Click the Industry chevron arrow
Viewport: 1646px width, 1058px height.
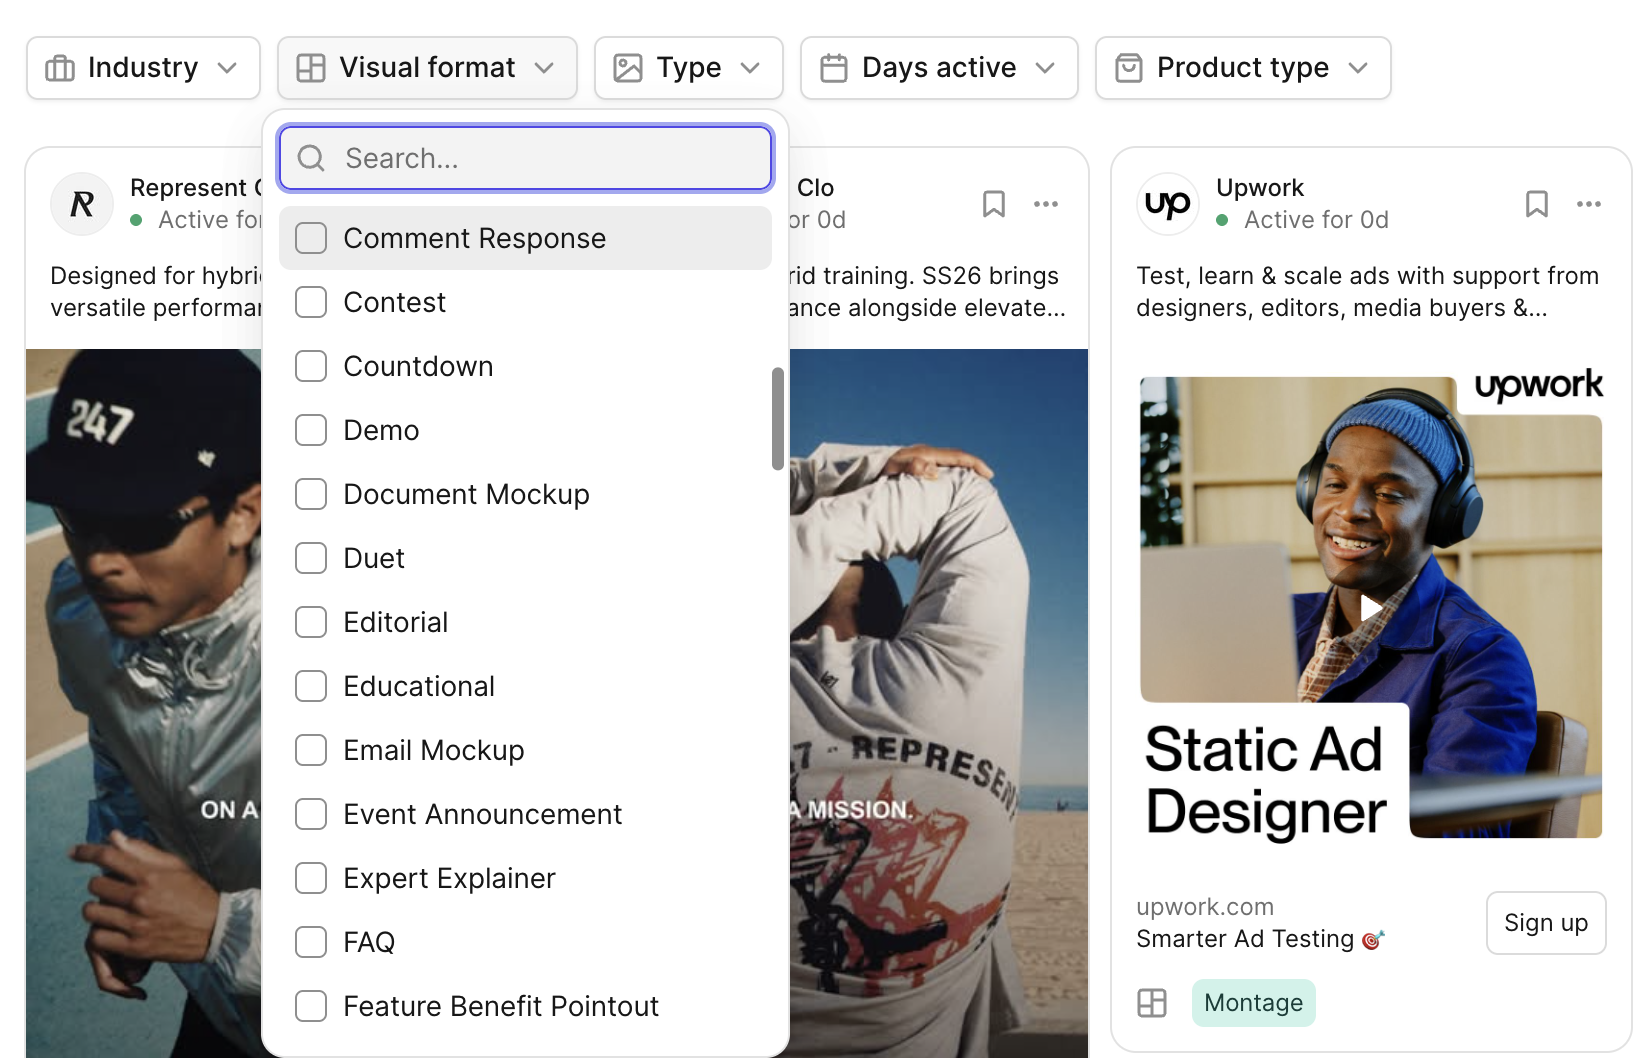[x=227, y=68]
